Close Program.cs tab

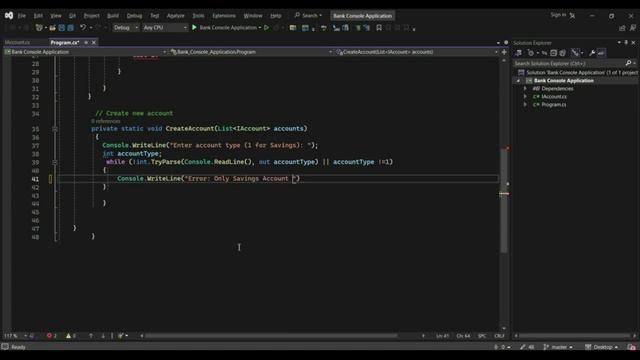point(94,42)
